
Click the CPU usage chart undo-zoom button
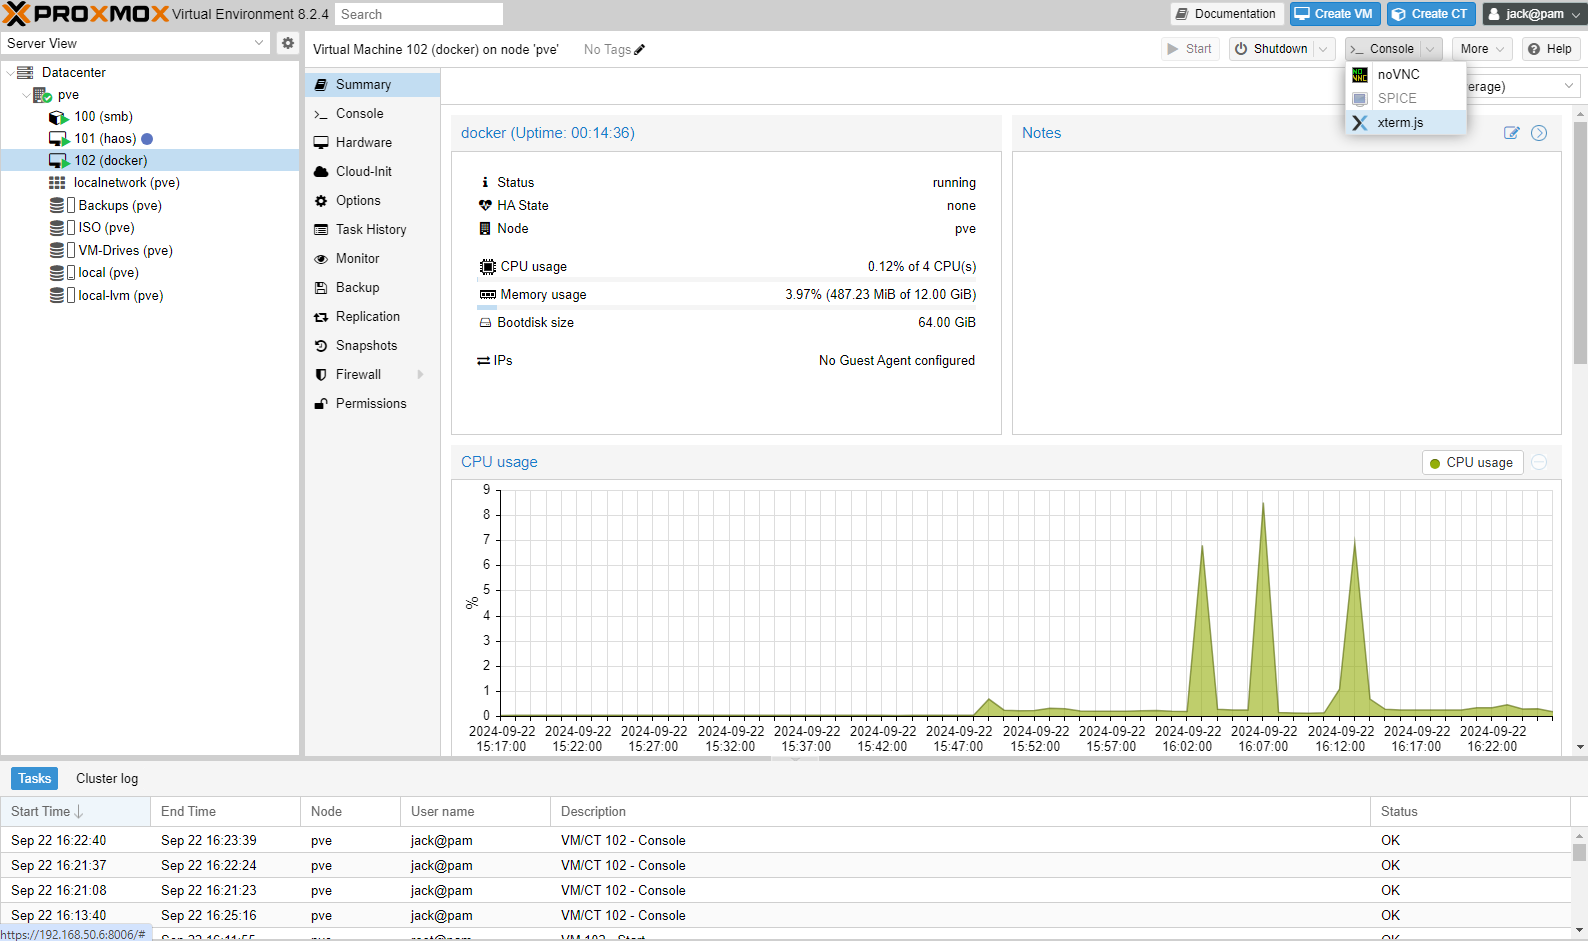click(1539, 462)
